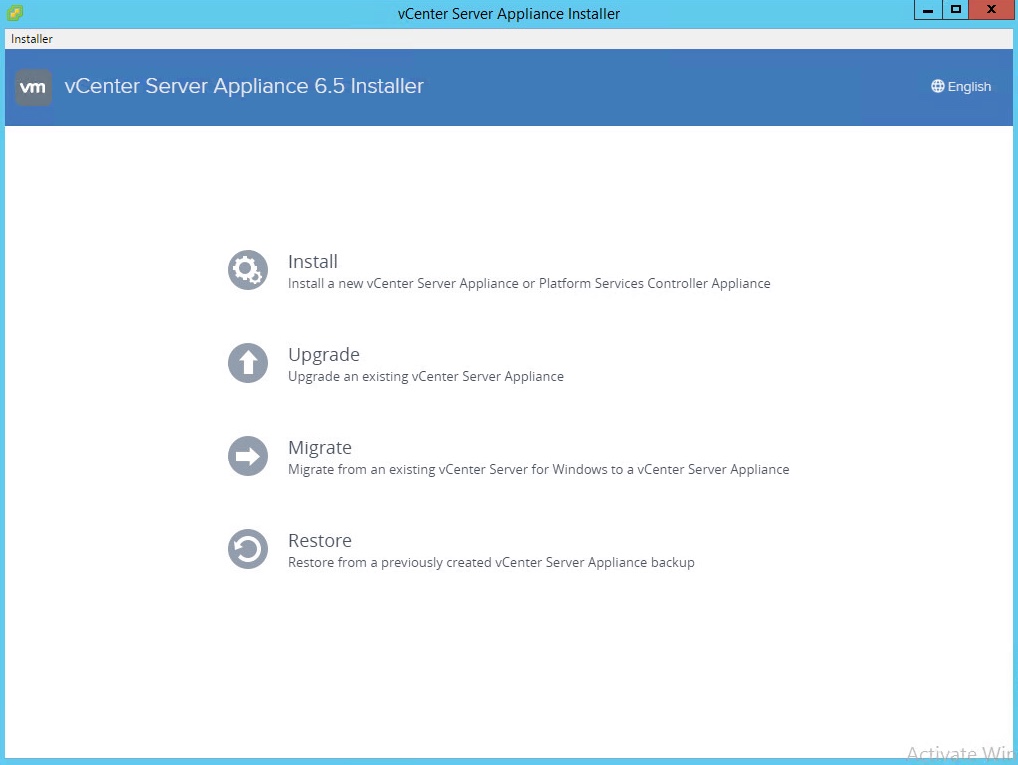
Task: Click the Install gear icon
Action: click(x=247, y=270)
